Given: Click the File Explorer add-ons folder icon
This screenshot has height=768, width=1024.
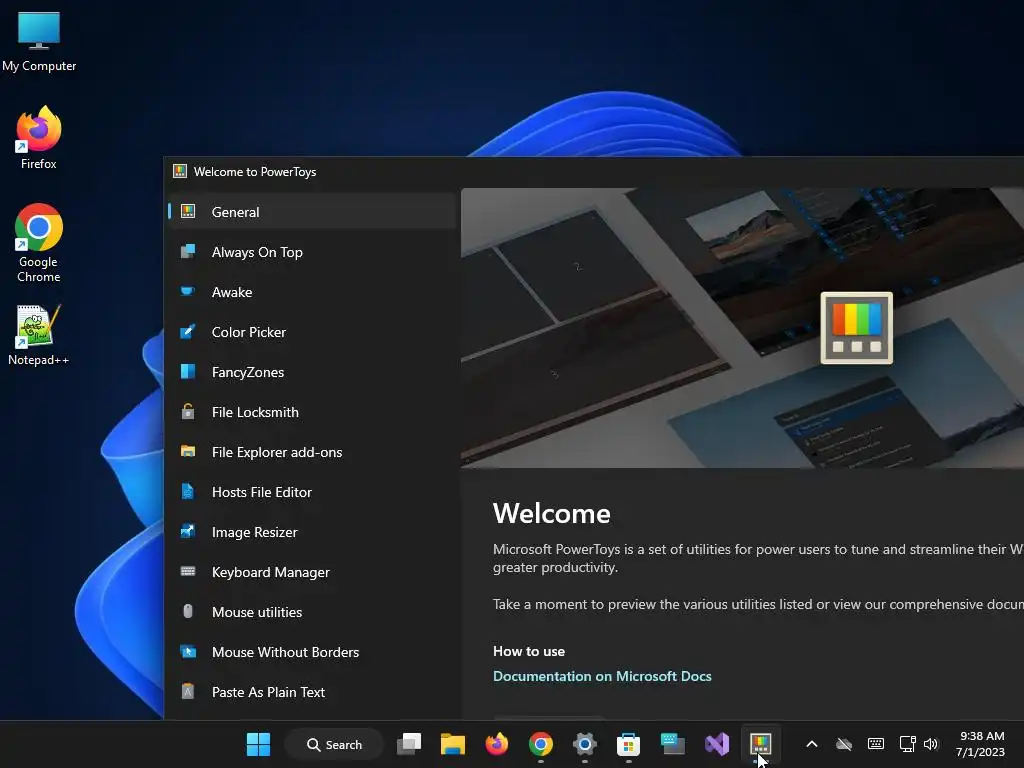Looking at the screenshot, I should pyautogui.click(x=188, y=451).
